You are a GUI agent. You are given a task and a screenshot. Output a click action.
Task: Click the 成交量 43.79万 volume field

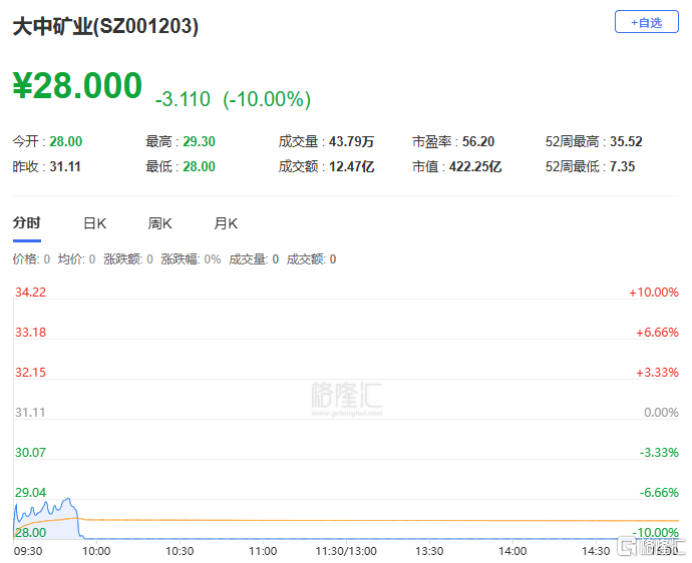[x=326, y=142]
